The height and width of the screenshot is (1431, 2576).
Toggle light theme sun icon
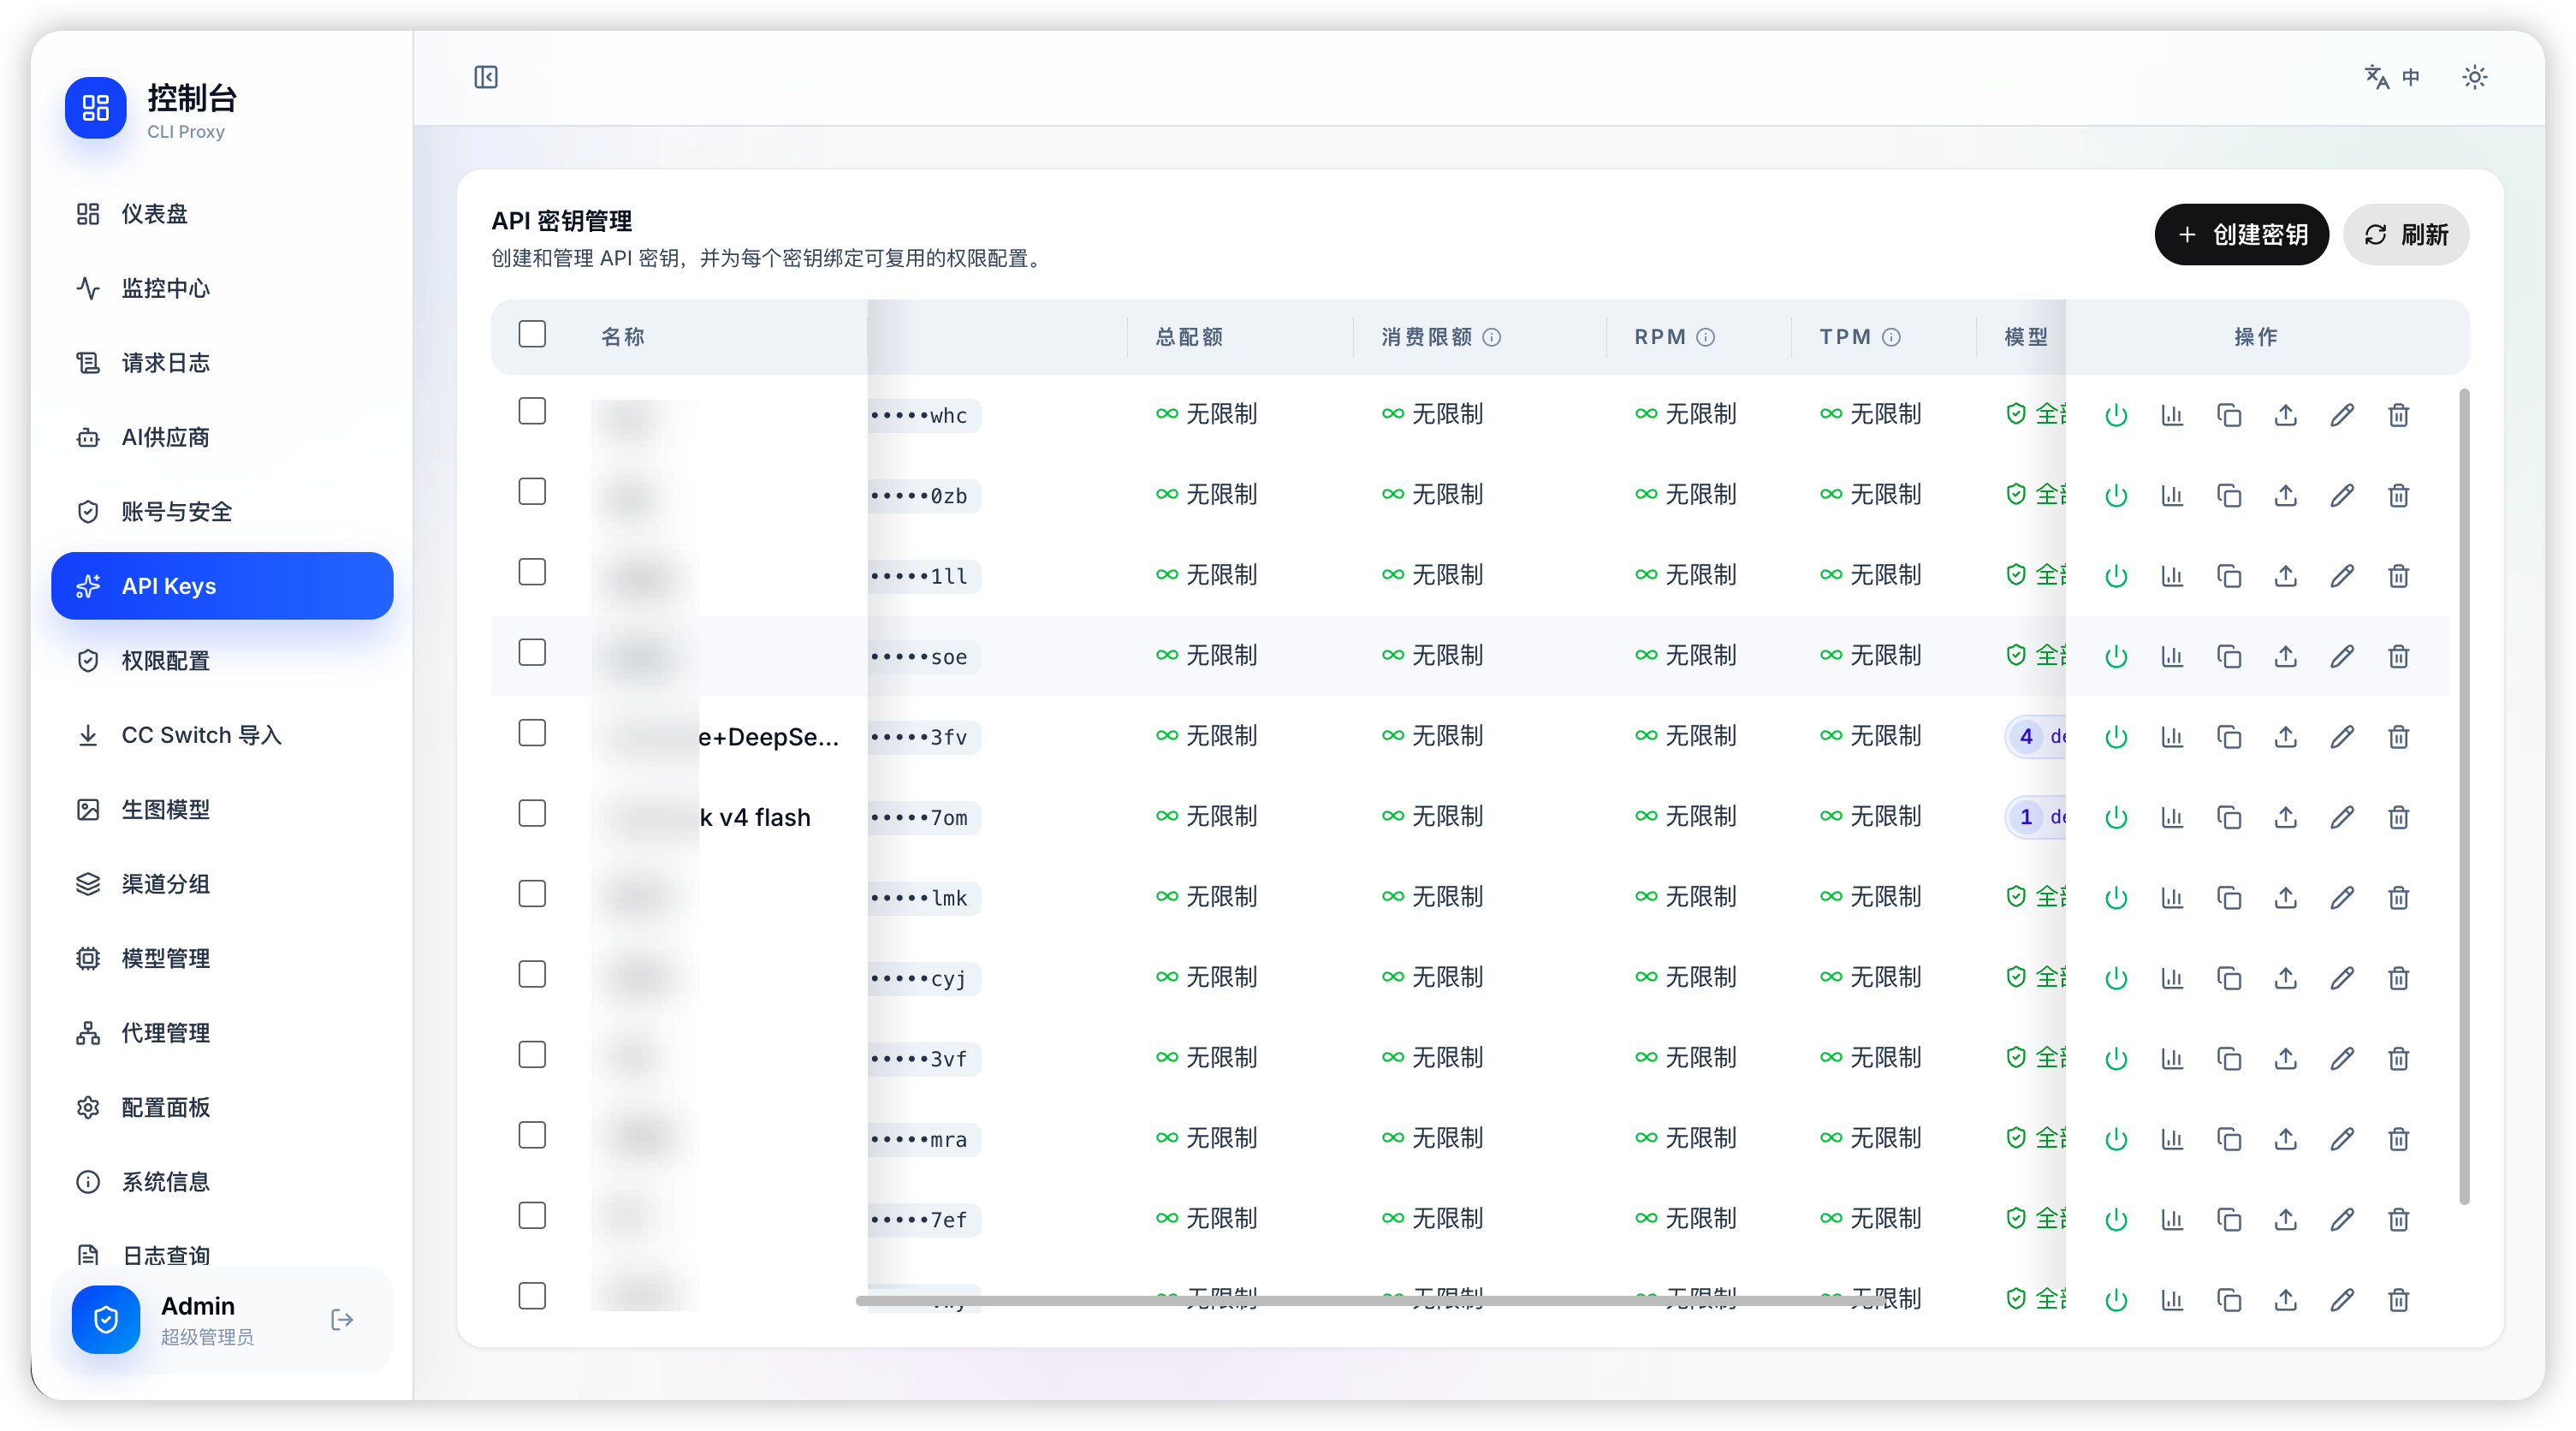point(2474,77)
